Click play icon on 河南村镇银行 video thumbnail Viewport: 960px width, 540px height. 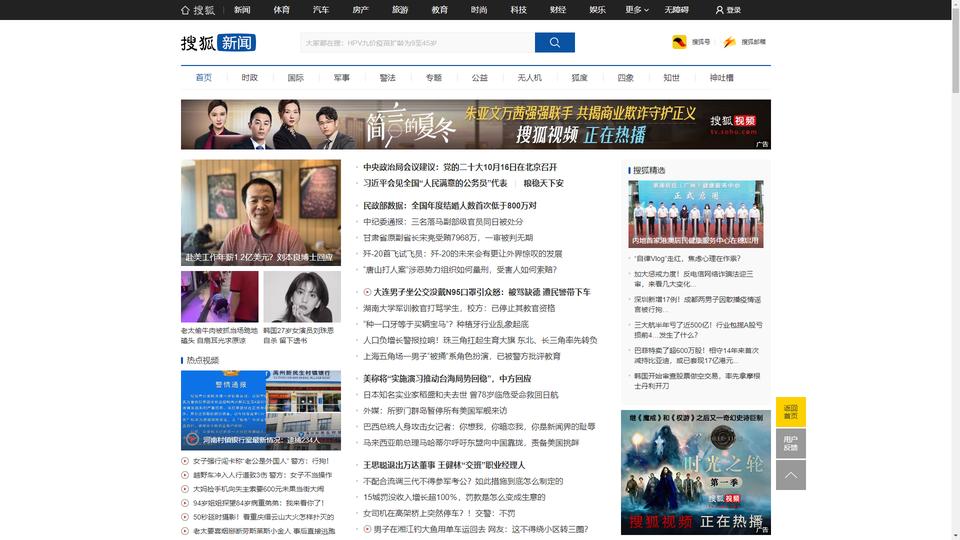(192, 439)
